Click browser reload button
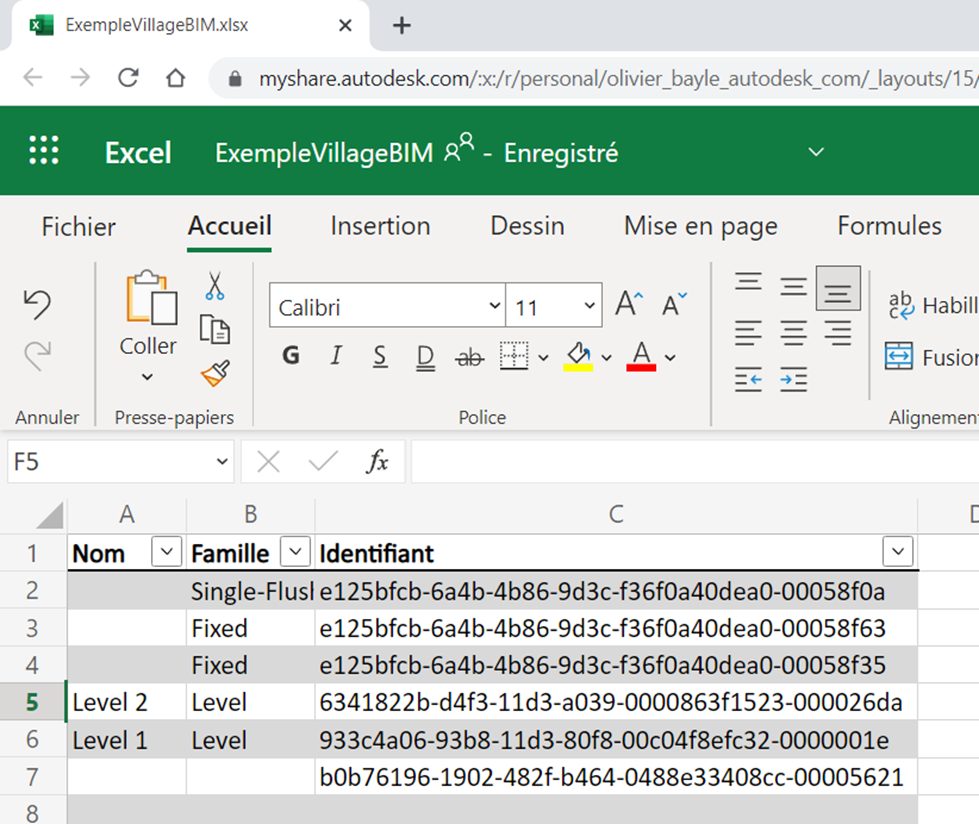 click(128, 78)
